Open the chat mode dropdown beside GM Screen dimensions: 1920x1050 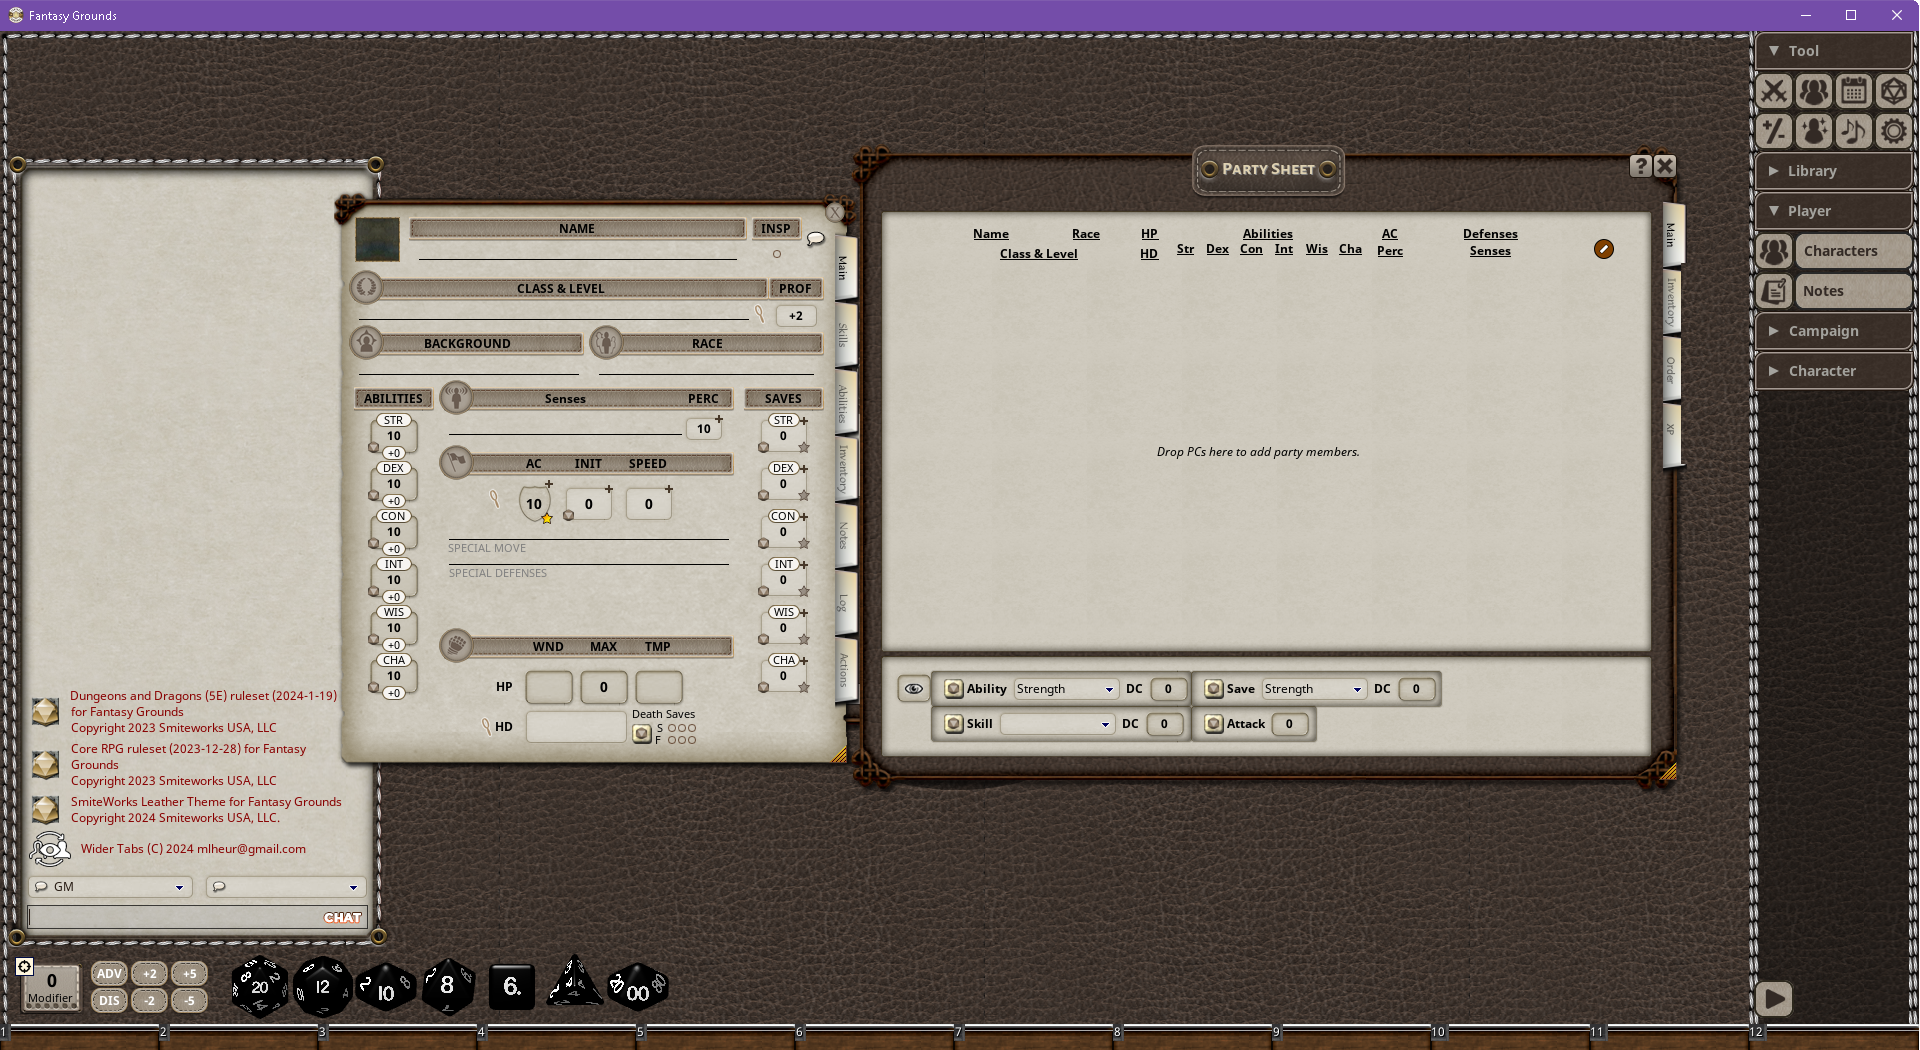pos(286,887)
